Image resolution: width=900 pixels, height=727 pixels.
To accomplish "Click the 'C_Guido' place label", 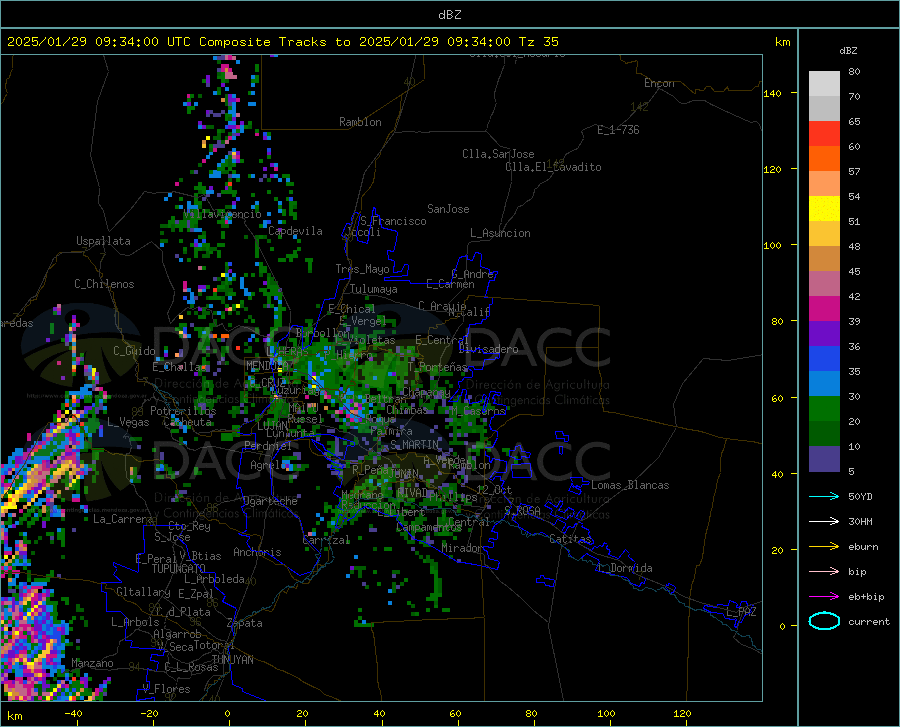I will (134, 351).
